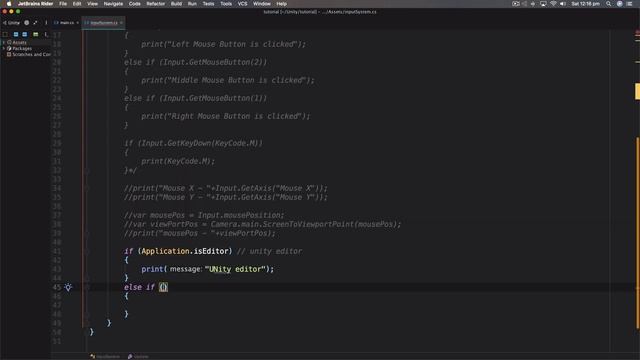Open the Unity view dropdown in explorer

click(11, 23)
